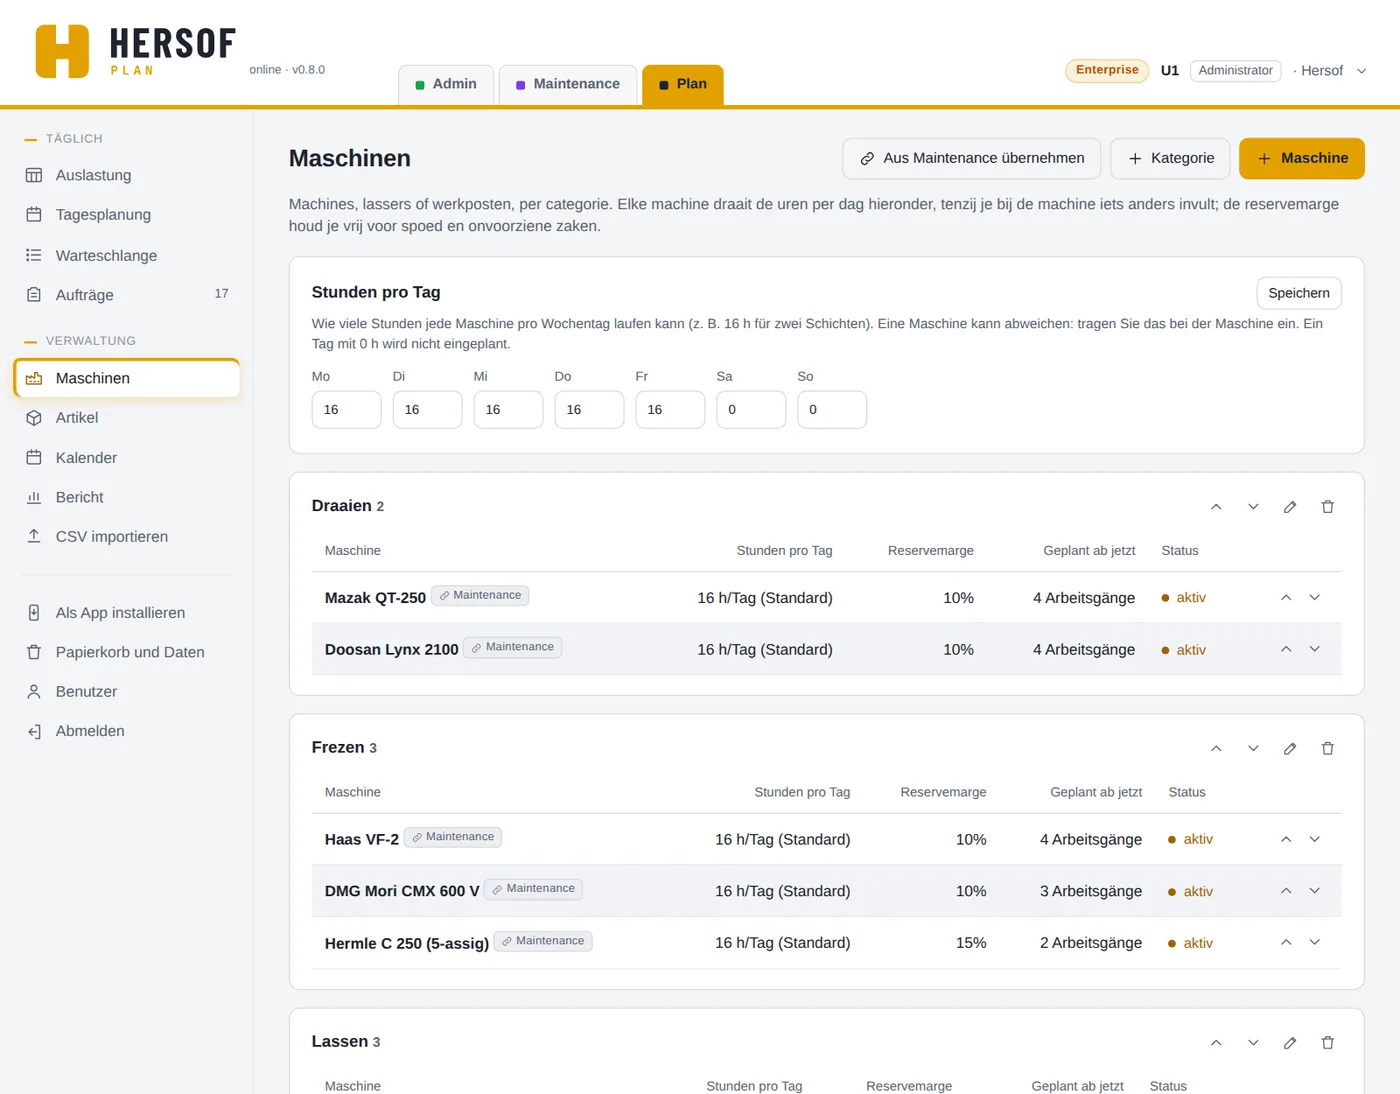Open the Hersof account dropdown

[x=1330, y=71]
